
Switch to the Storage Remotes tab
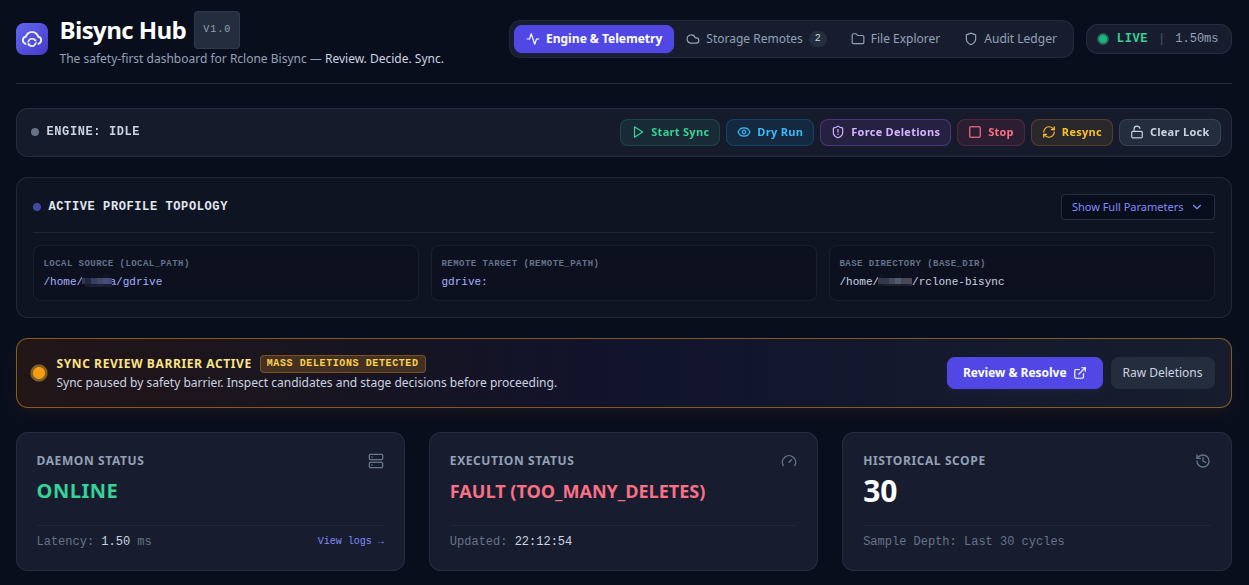pyautogui.click(x=756, y=39)
